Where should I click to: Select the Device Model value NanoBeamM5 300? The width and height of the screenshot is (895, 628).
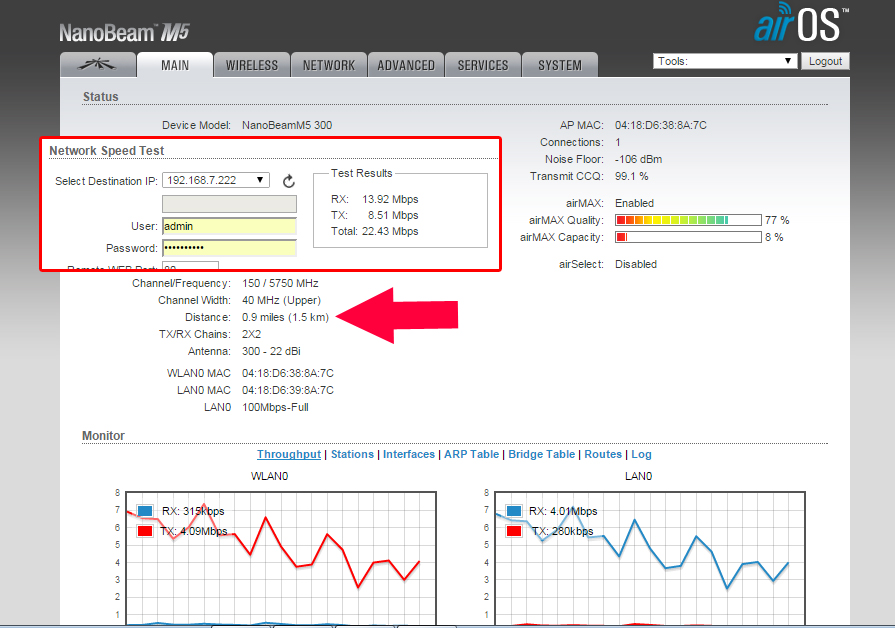(287, 125)
